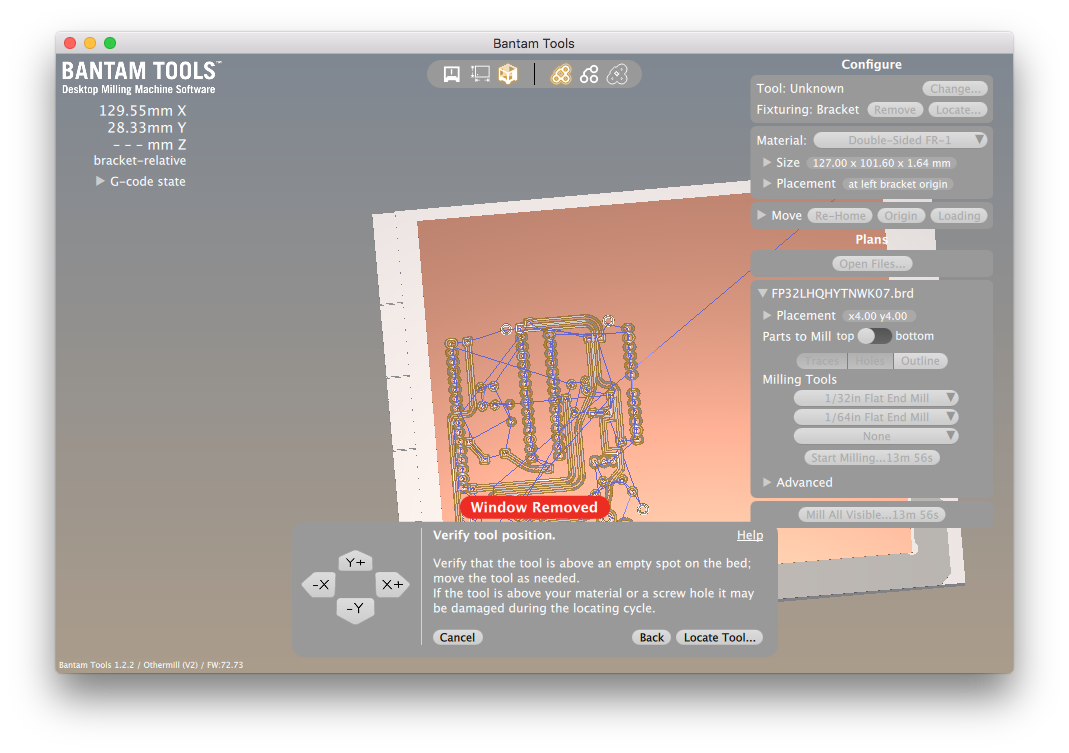Expand the Move controls

(762, 215)
